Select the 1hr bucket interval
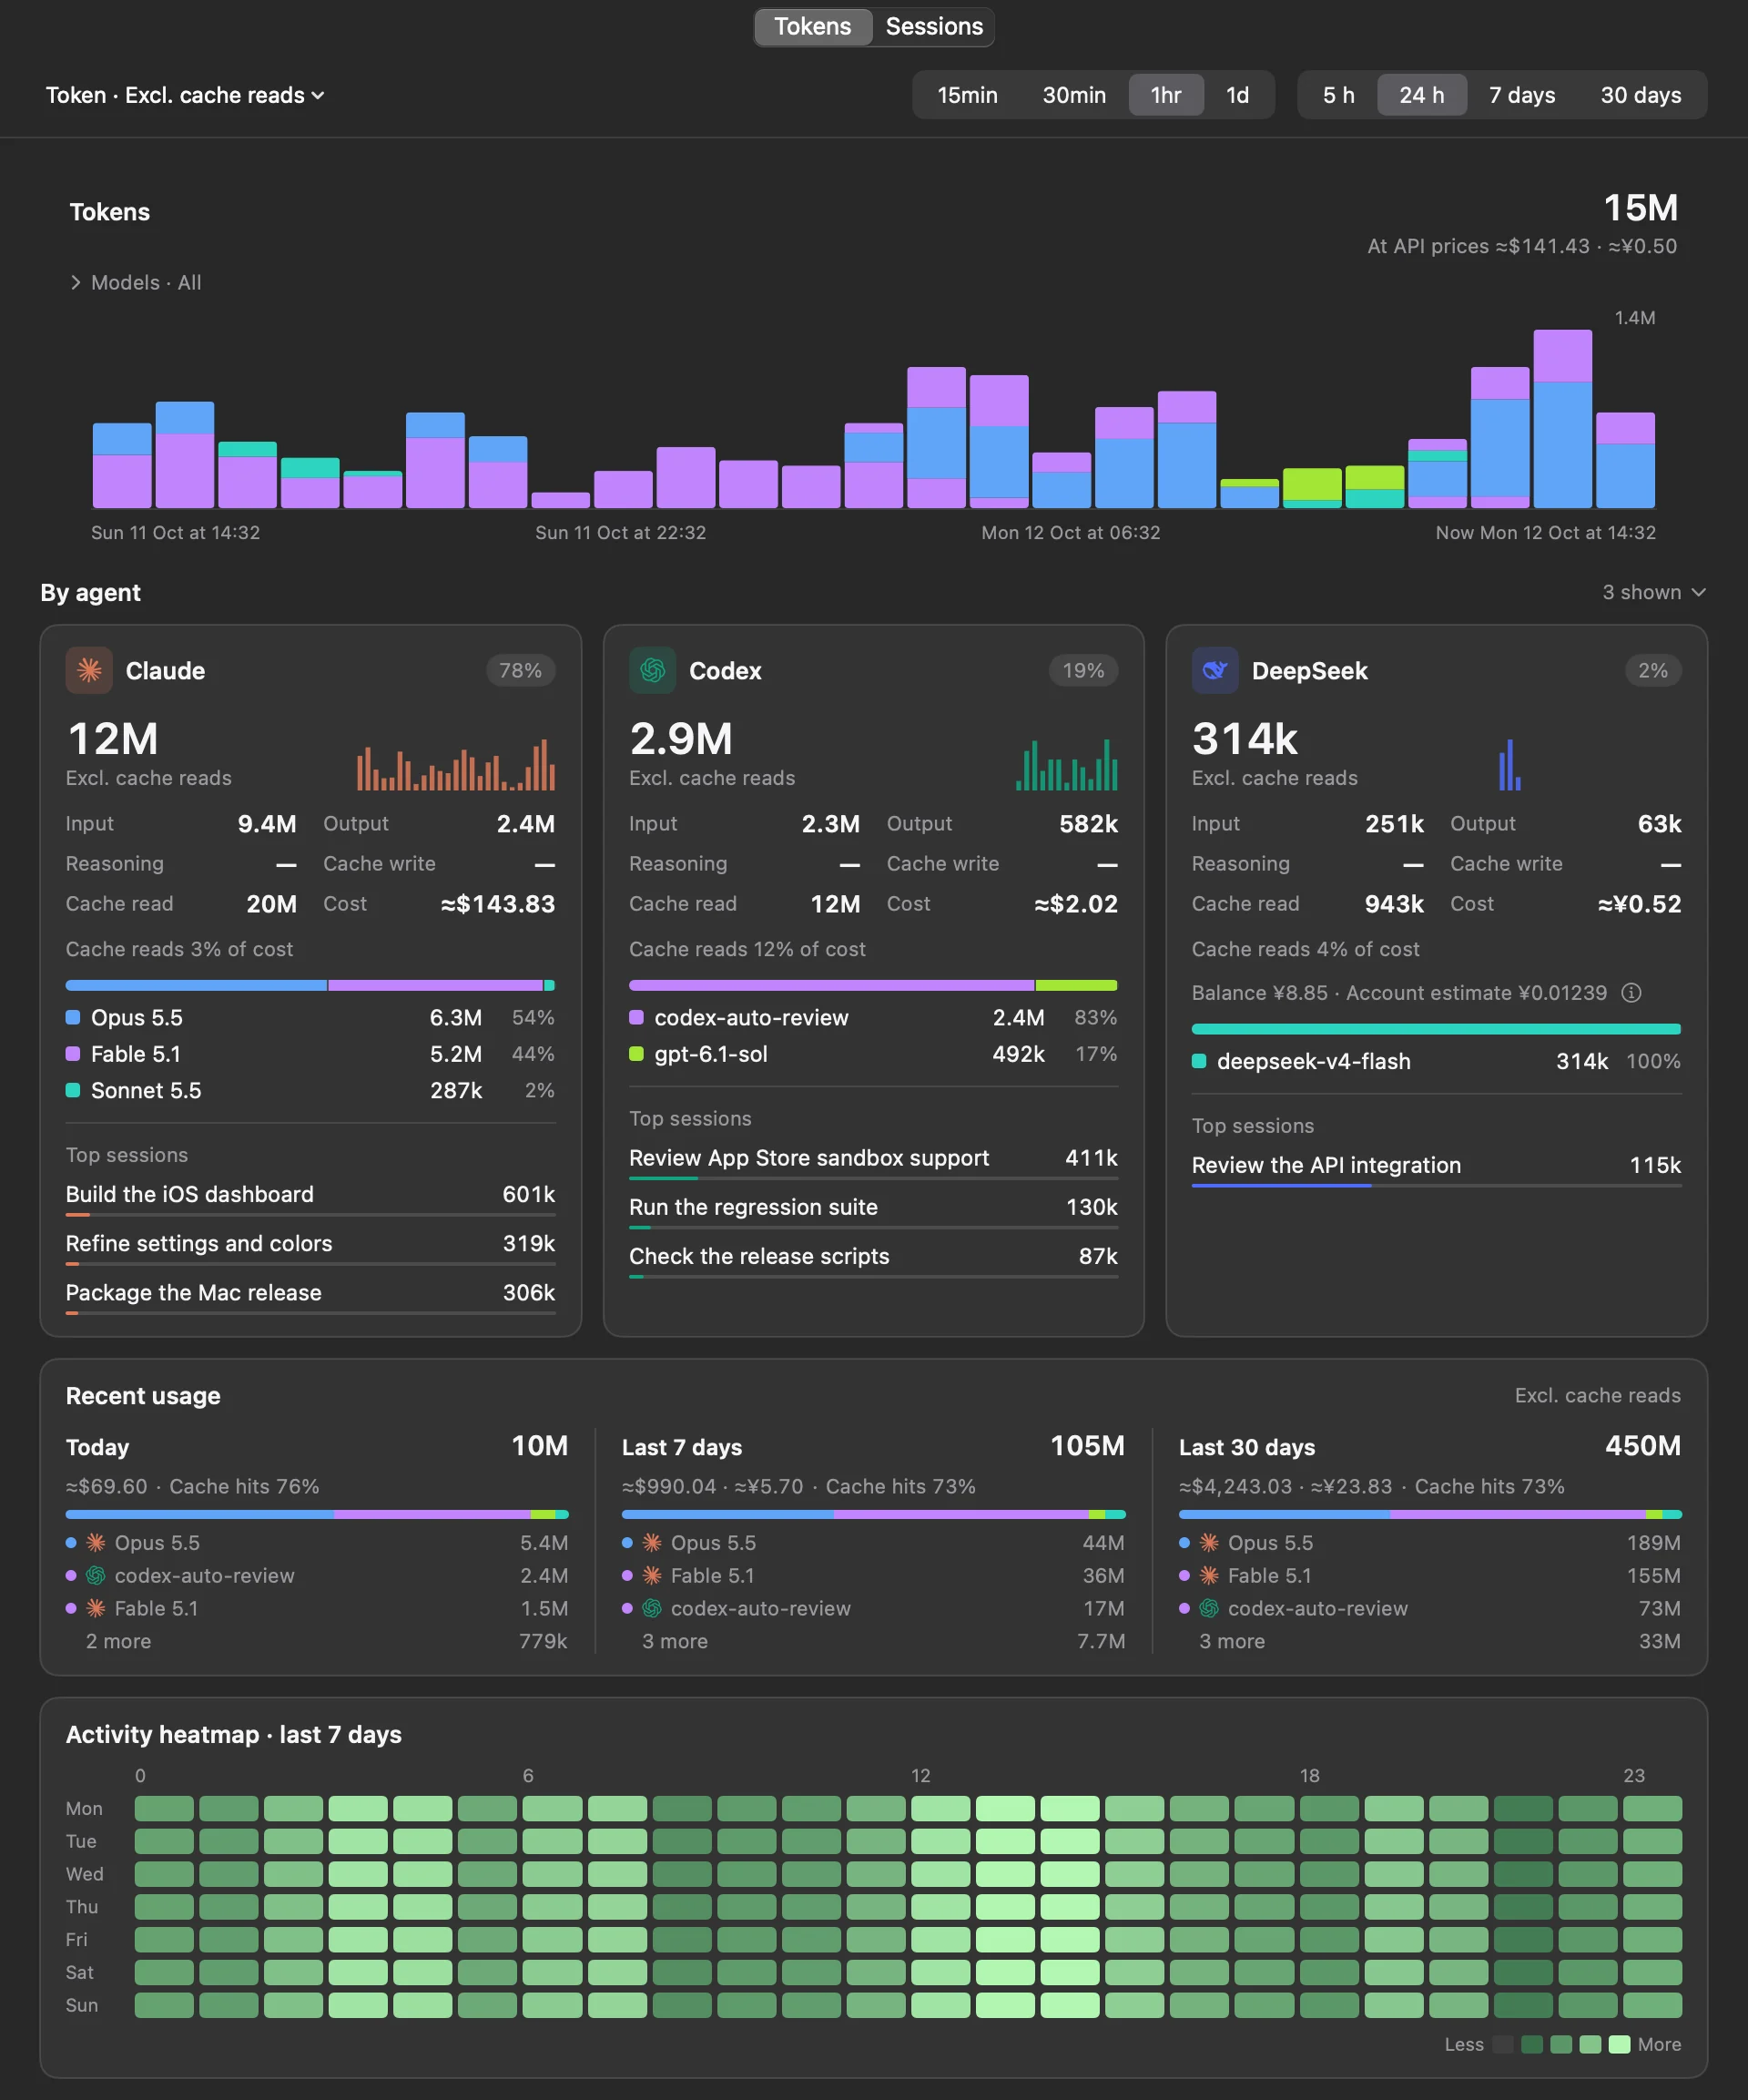The image size is (1748, 2100). (1166, 95)
